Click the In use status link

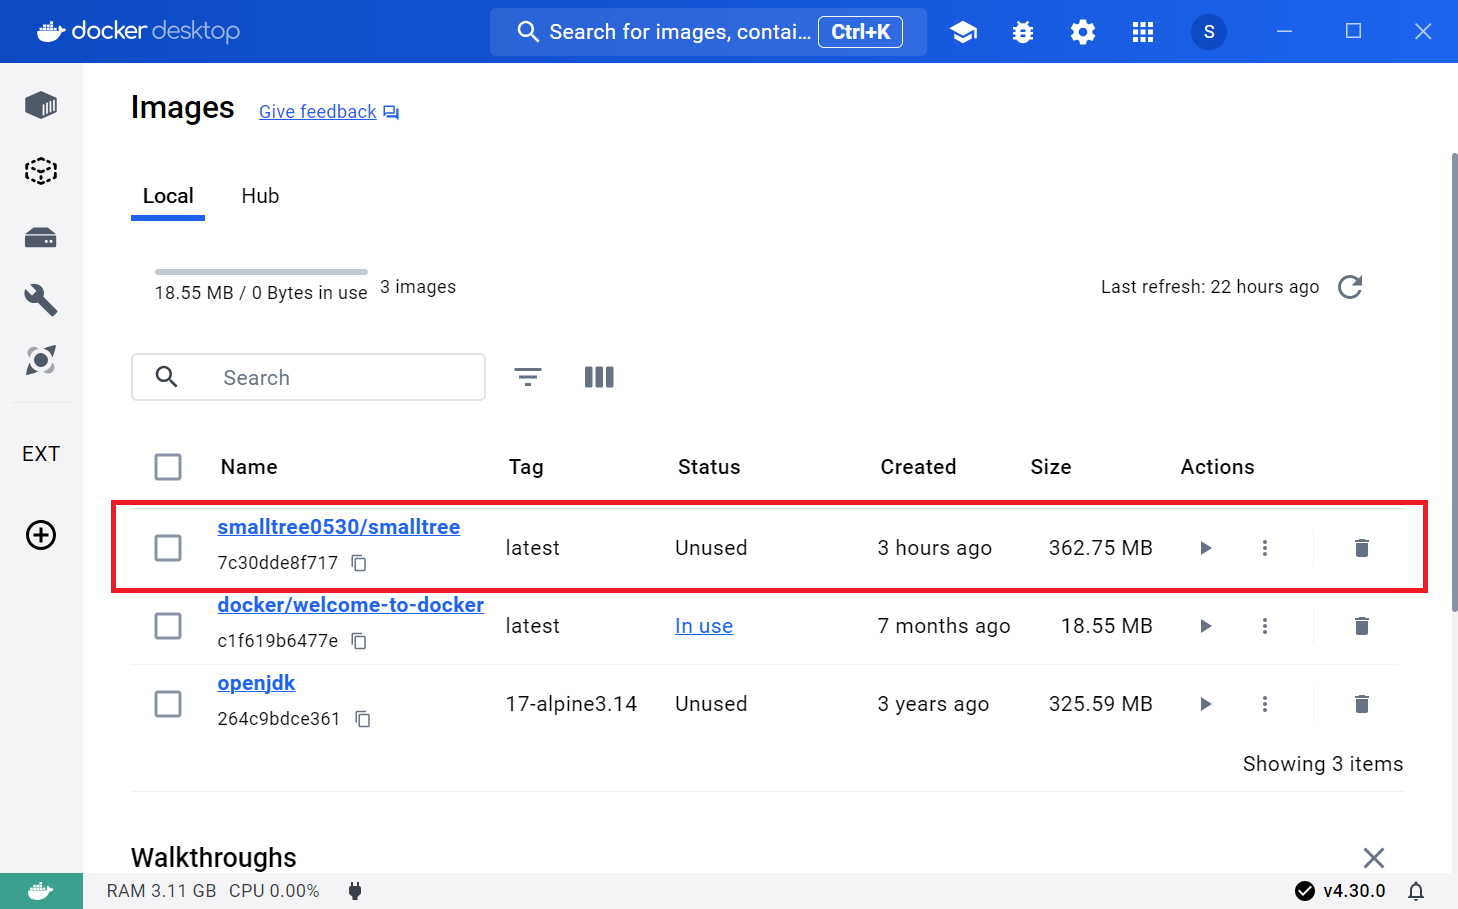pos(704,626)
